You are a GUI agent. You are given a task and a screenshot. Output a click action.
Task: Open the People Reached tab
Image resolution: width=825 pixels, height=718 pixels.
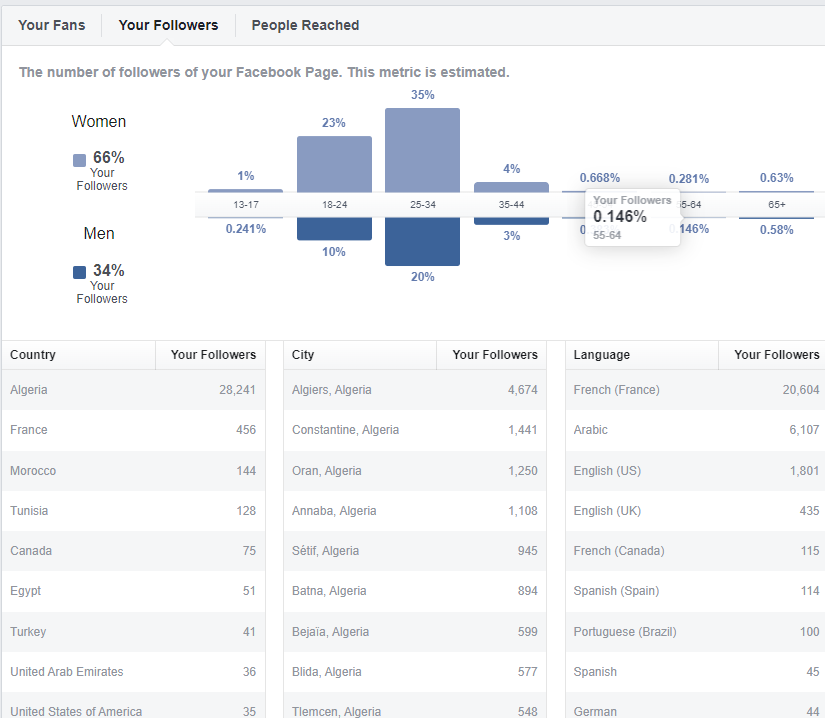pyautogui.click(x=305, y=25)
